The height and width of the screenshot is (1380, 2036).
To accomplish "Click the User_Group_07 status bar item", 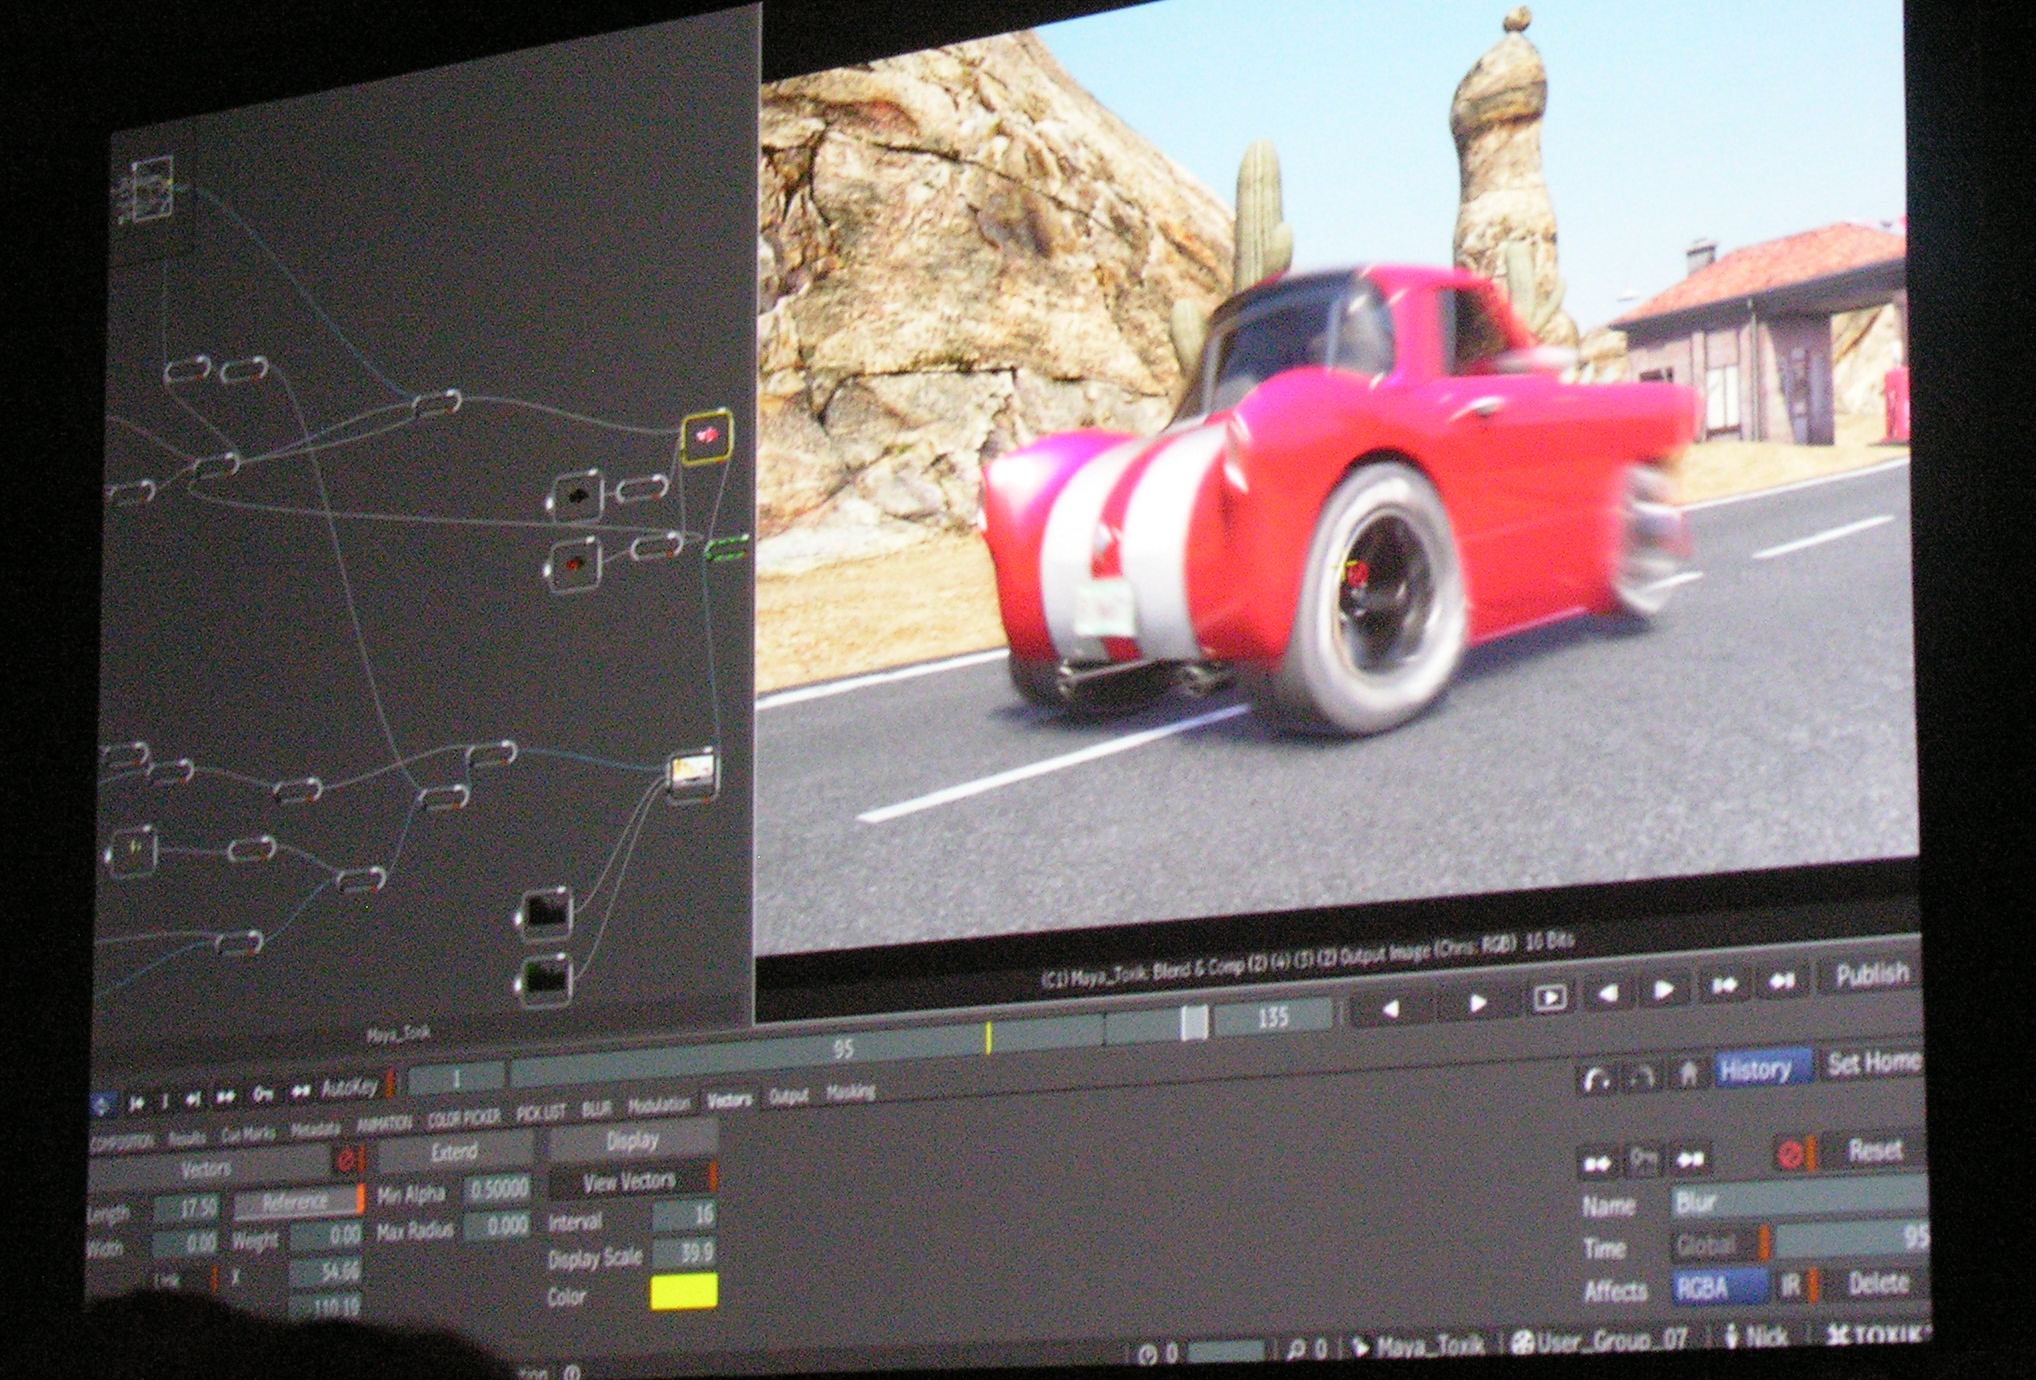I will (1600, 1340).
